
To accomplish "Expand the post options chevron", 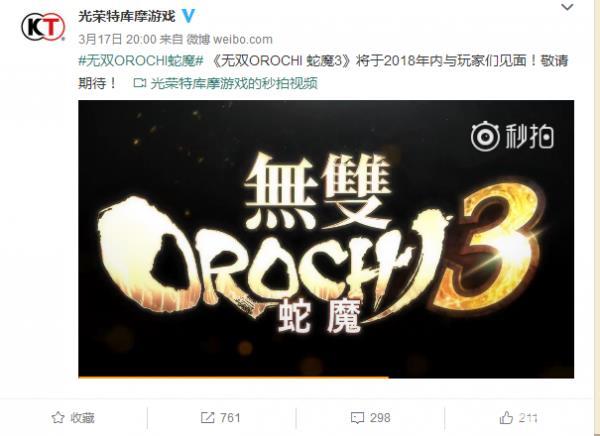I will [567, 7].
